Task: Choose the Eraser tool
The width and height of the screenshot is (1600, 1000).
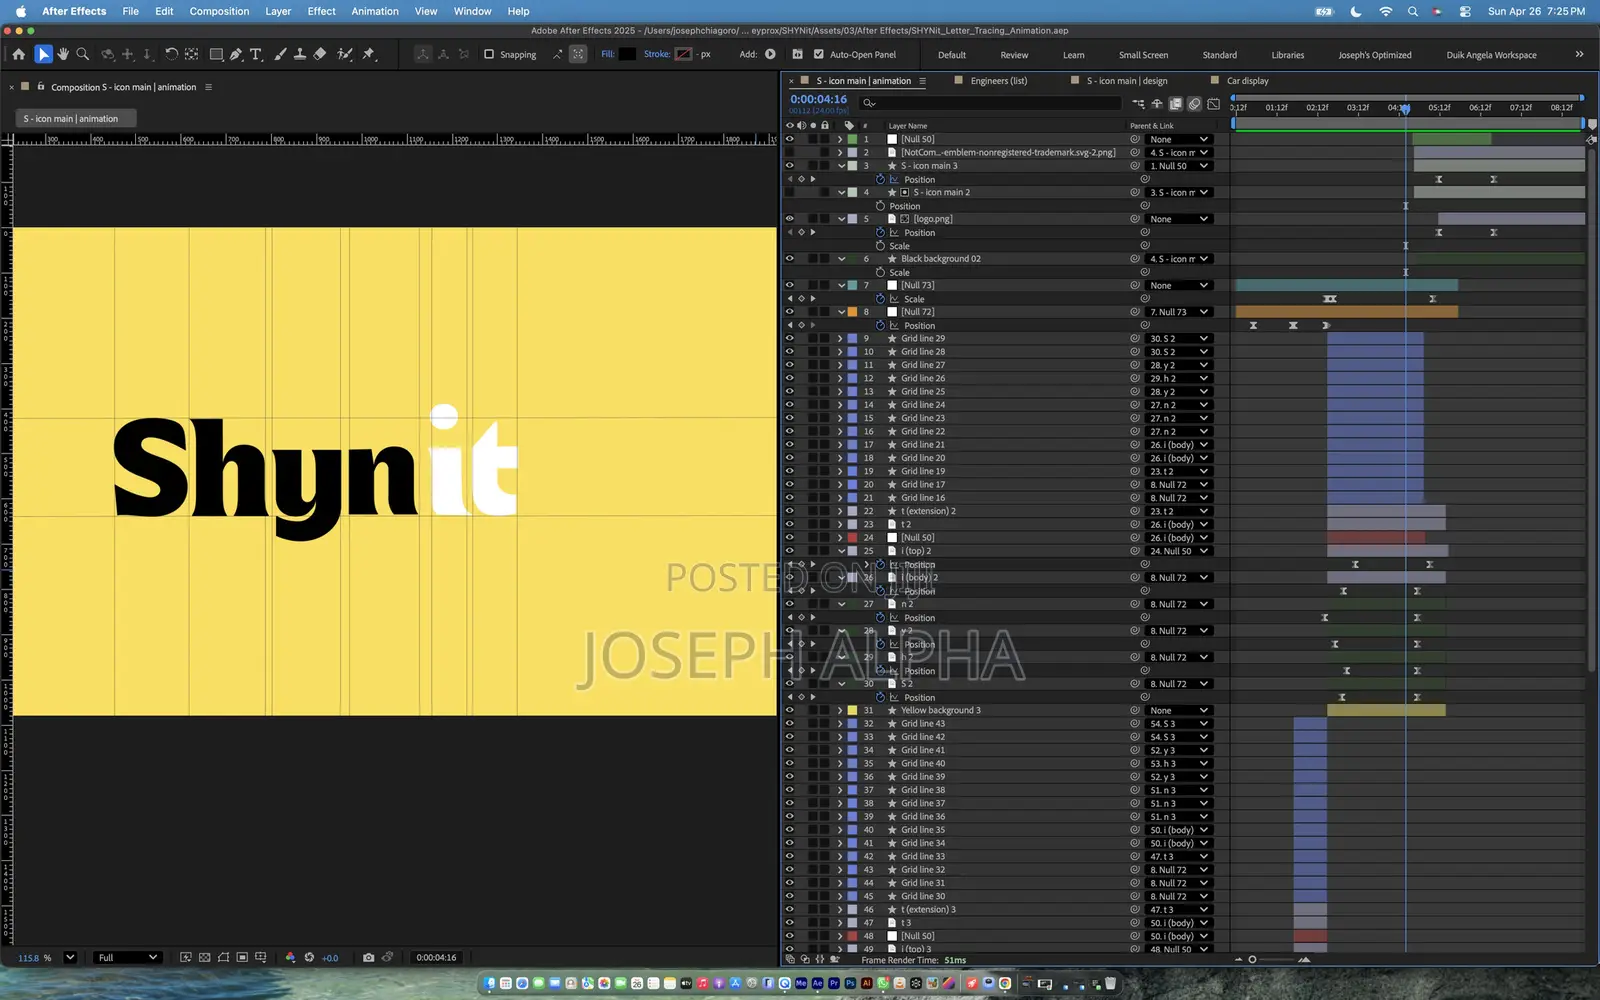Action: (320, 54)
